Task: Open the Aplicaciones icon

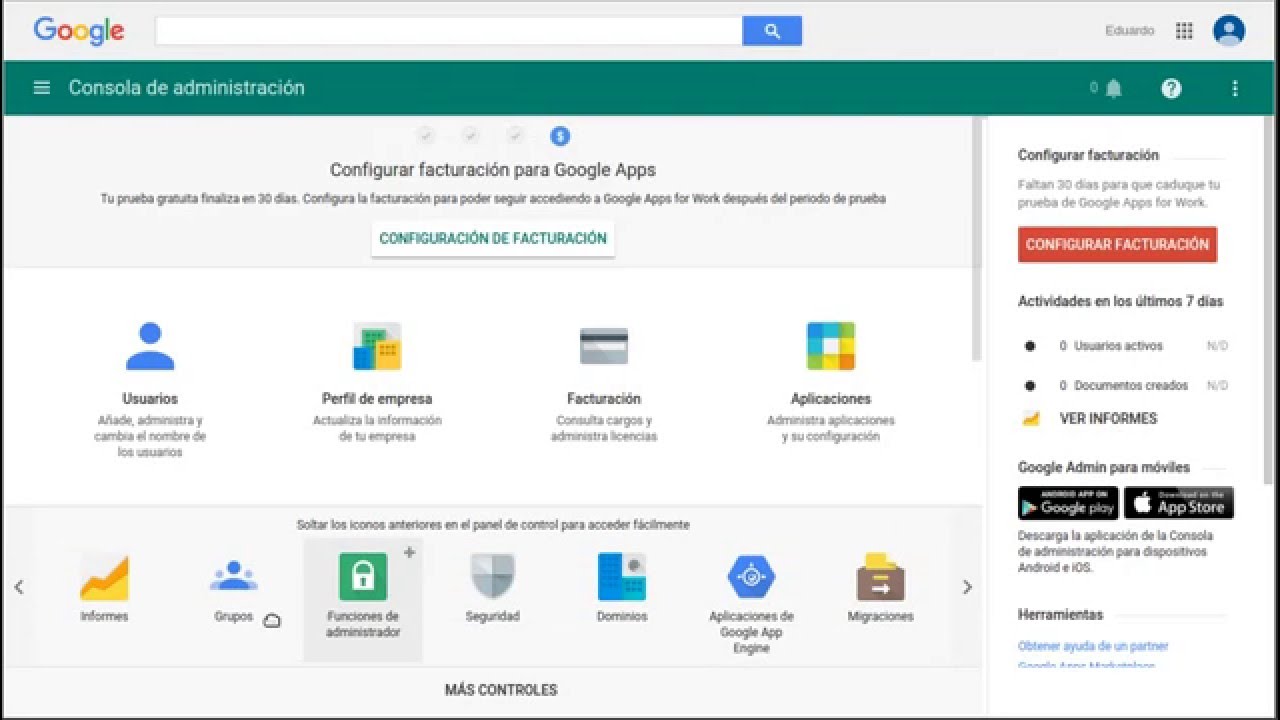Action: coord(831,346)
